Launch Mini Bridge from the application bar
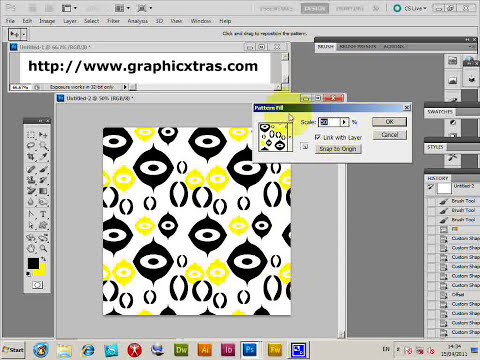This screenshot has height=360, width=480. pyautogui.click(x=49, y=8)
